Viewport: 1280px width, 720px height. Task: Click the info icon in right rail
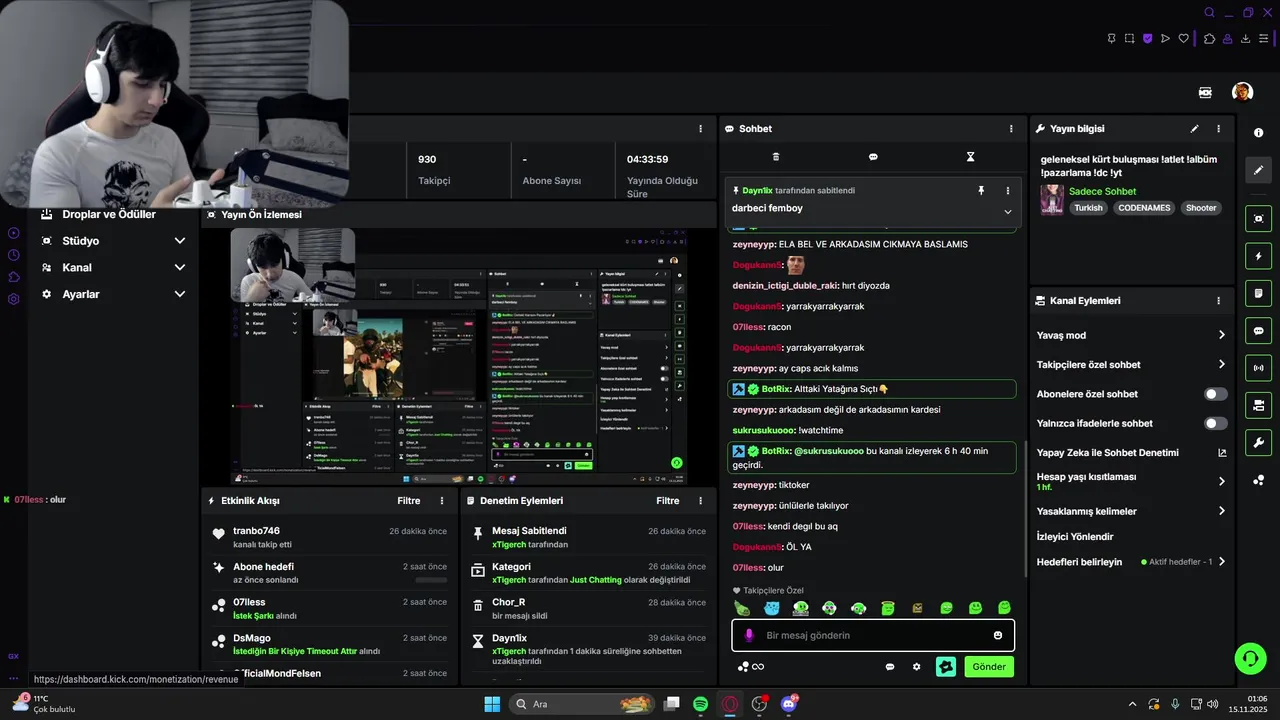tap(1258, 133)
